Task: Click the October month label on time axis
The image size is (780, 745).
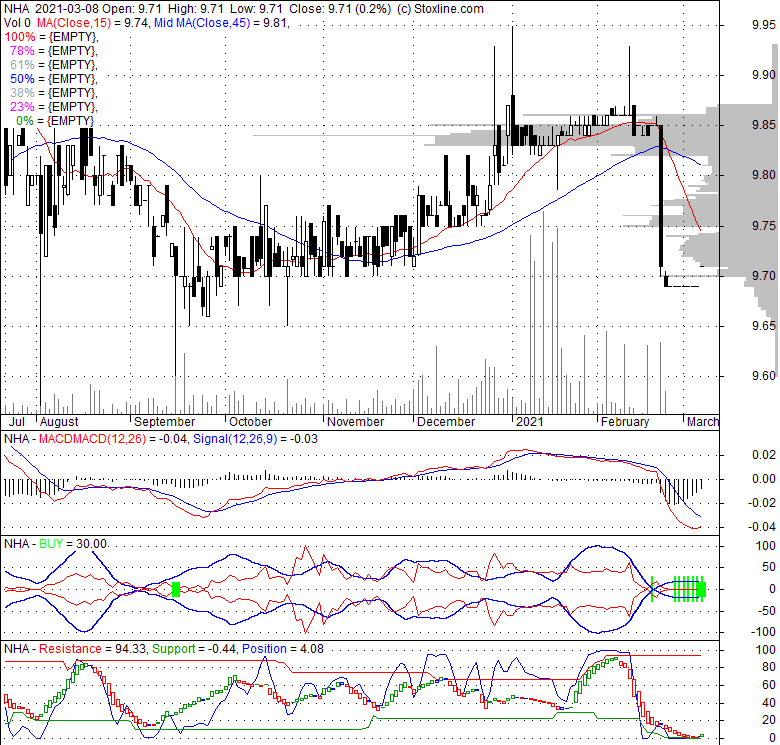Action: 251,422
